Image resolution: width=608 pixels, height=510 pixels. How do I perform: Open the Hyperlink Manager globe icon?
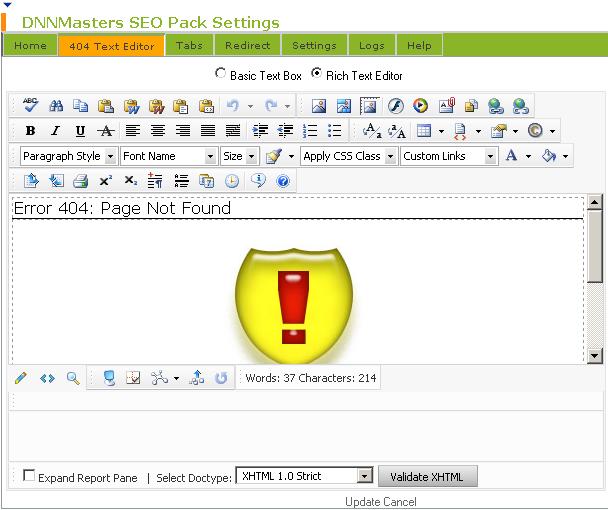pyautogui.click(x=496, y=106)
